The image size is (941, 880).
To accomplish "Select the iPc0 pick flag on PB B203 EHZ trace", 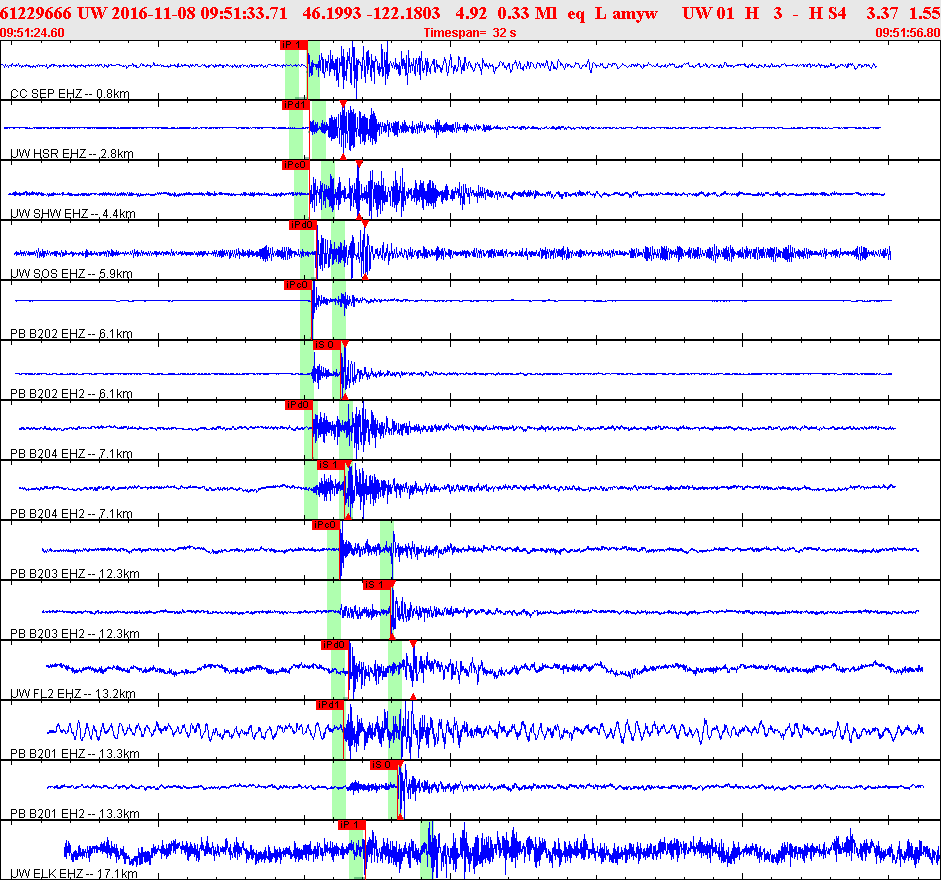I will pyautogui.click(x=326, y=525).
